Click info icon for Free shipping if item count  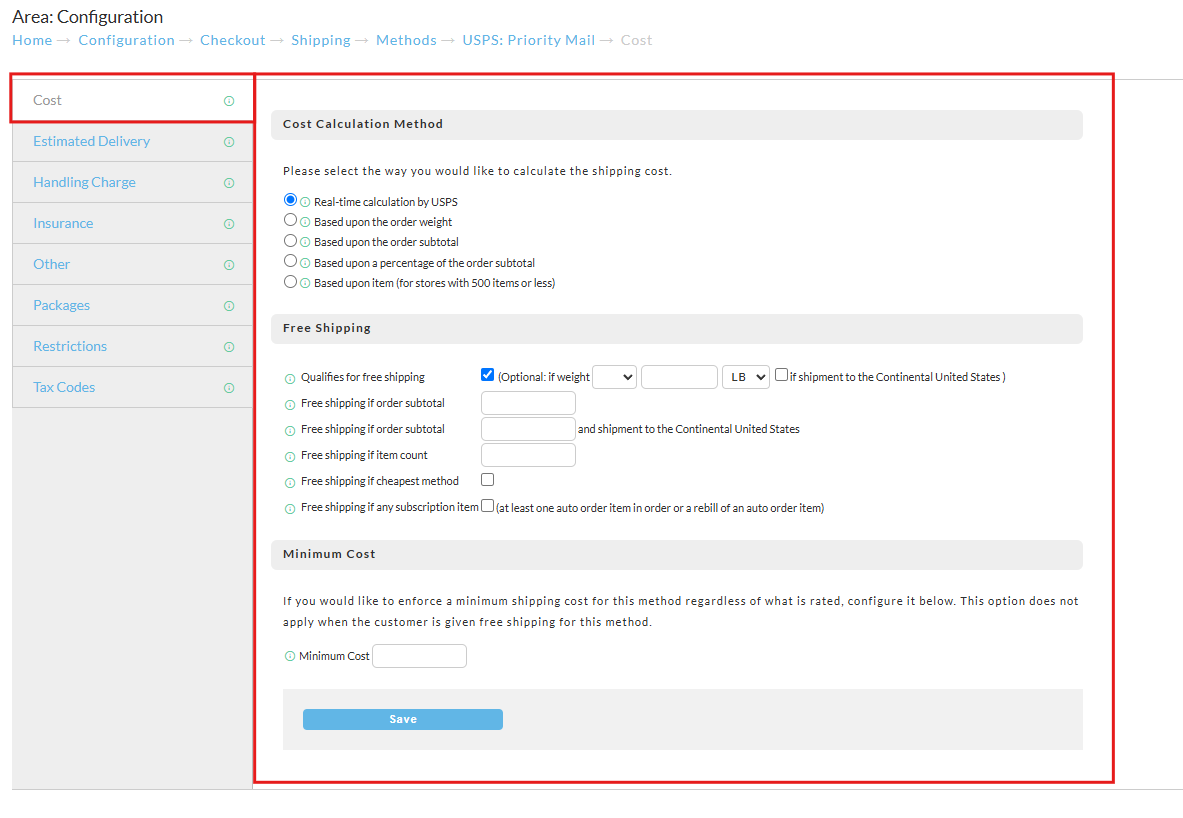coord(290,457)
